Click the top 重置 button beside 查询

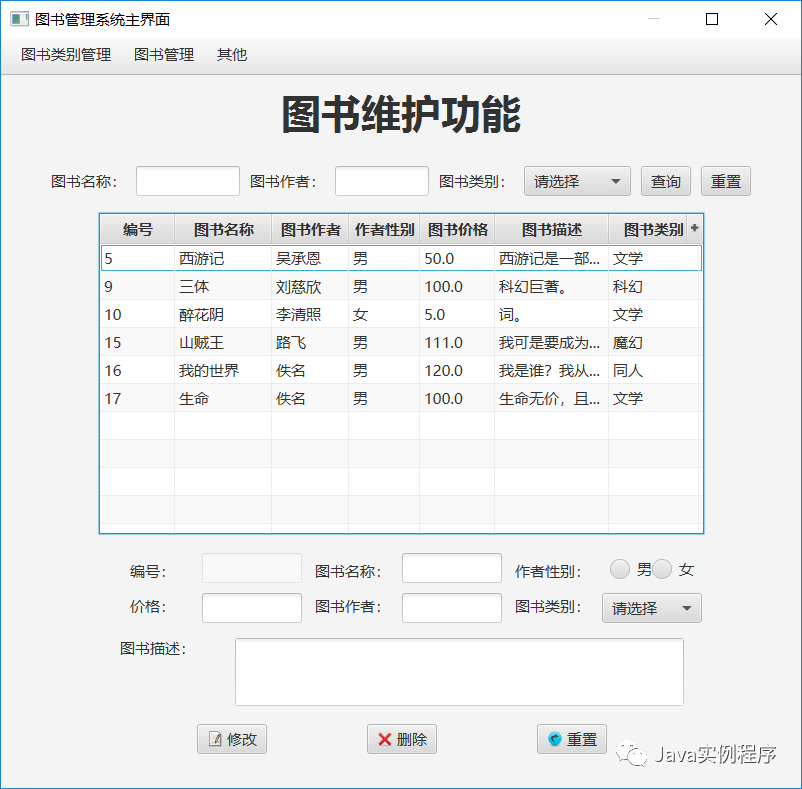[726, 181]
